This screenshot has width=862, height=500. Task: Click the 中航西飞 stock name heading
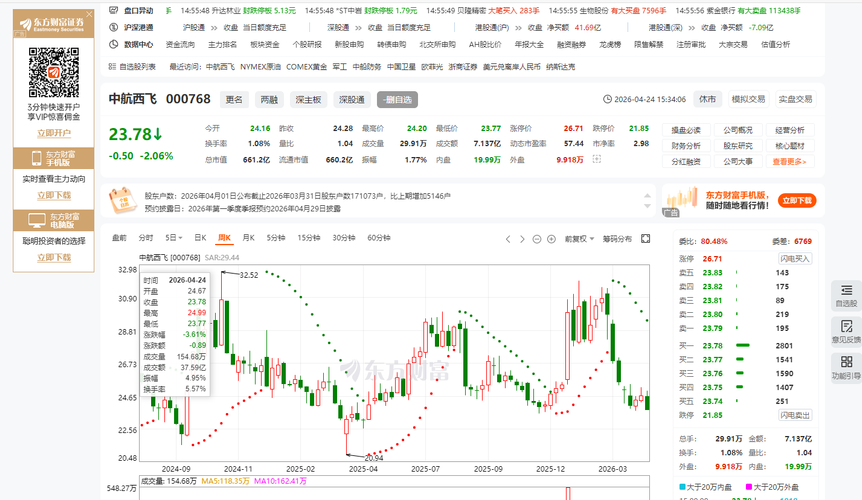[x=132, y=99]
